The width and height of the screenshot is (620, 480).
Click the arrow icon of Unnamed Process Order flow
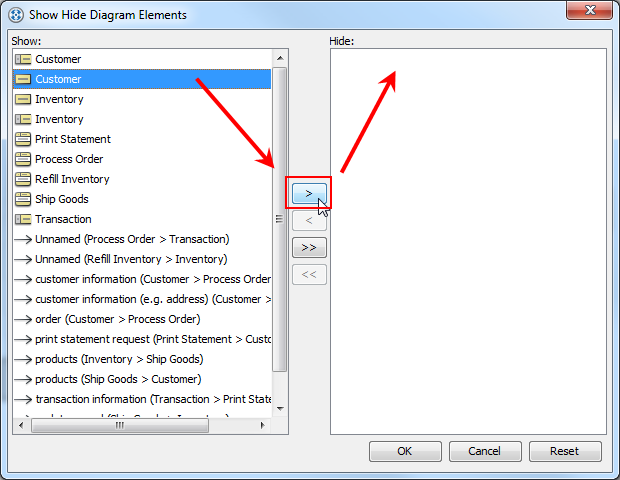(23, 239)
